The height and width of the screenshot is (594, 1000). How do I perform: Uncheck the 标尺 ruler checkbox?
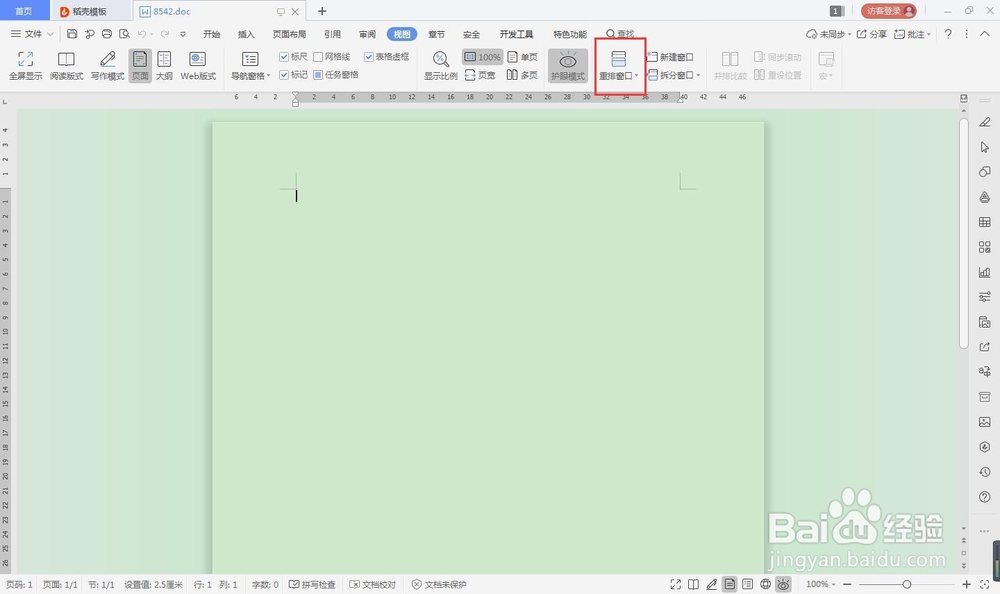[284, 56]
